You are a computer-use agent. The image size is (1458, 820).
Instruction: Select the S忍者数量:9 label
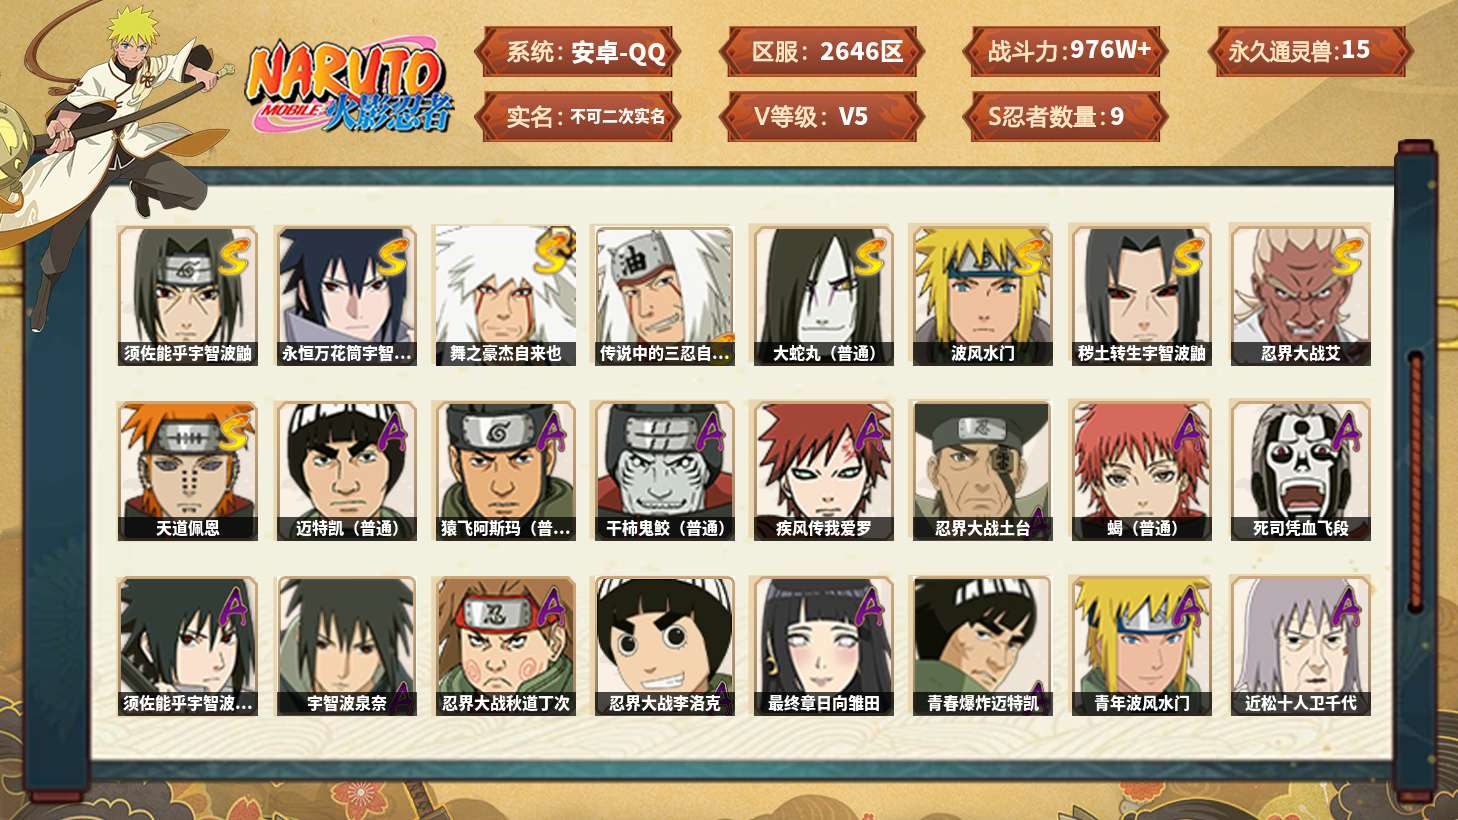1068,117
